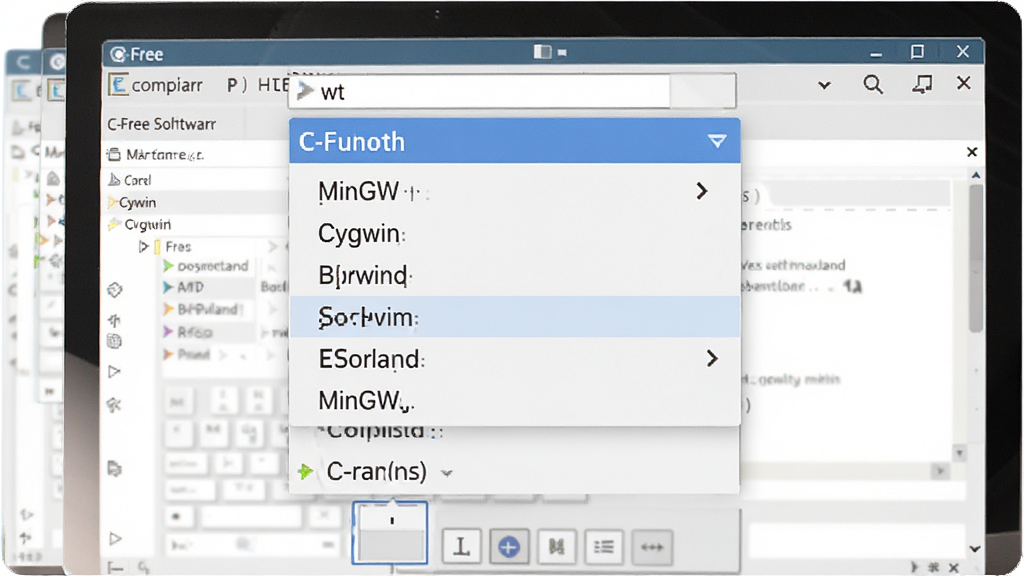
Task: Open the dropdown arrow next to C-ran(ns)
Action: point(447,473)
